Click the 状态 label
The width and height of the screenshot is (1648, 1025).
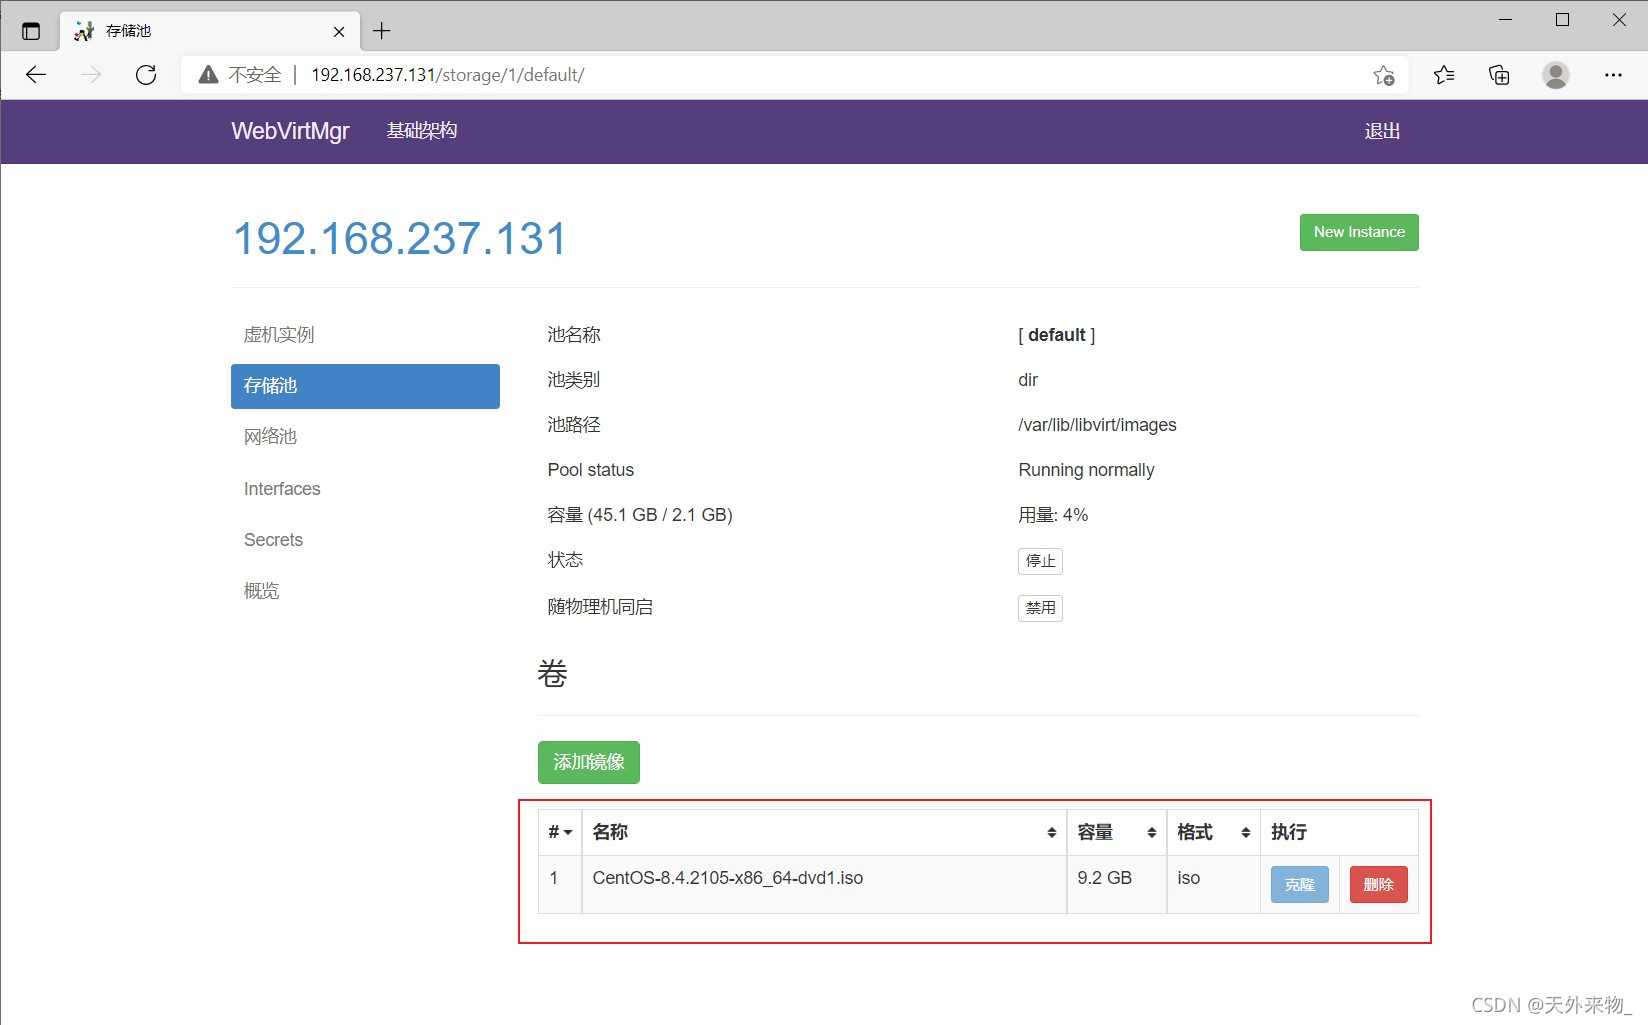click(x=565, y=560)
